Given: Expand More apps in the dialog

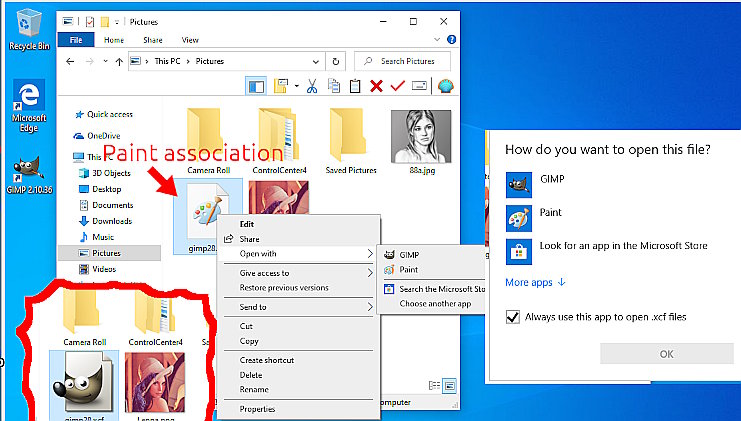Looking at the screenshot, I should (x=535, y=283).
